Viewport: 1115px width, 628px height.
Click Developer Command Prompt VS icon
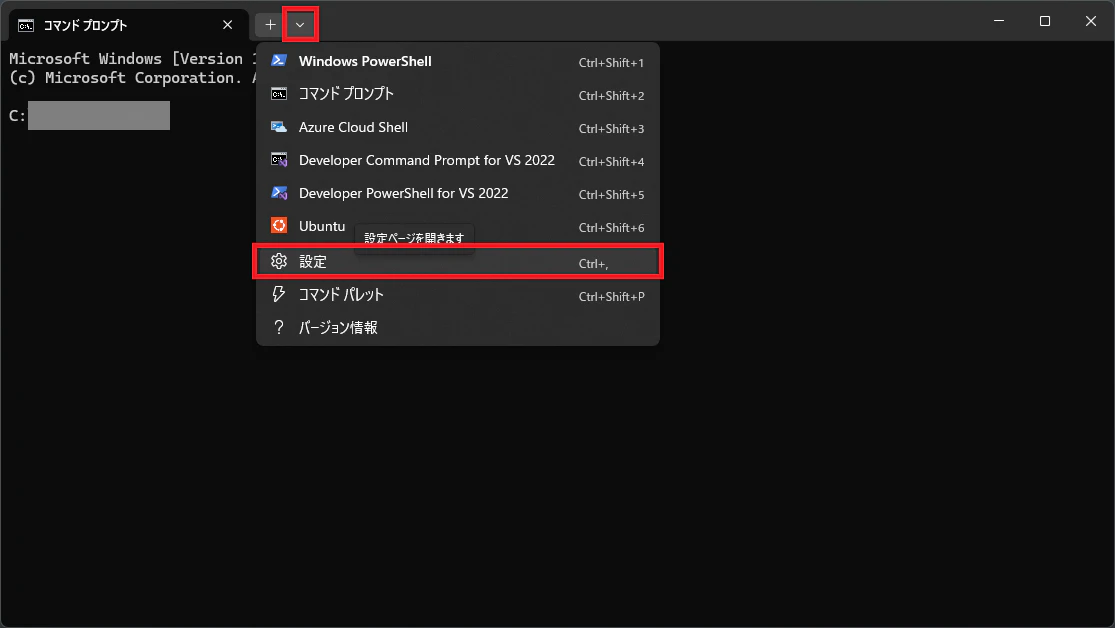279,160
